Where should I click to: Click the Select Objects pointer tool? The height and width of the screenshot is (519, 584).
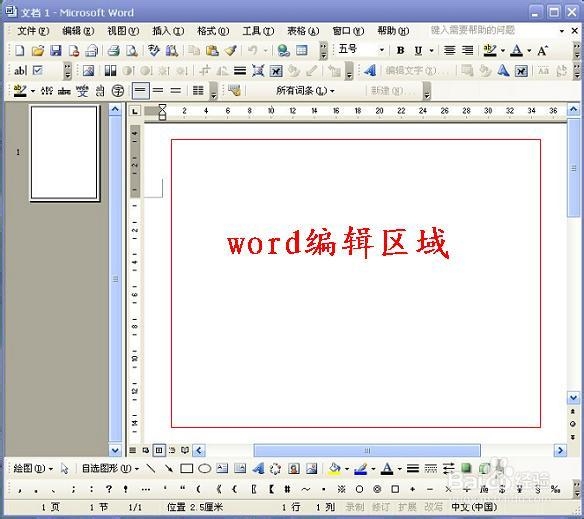(64, 468)
